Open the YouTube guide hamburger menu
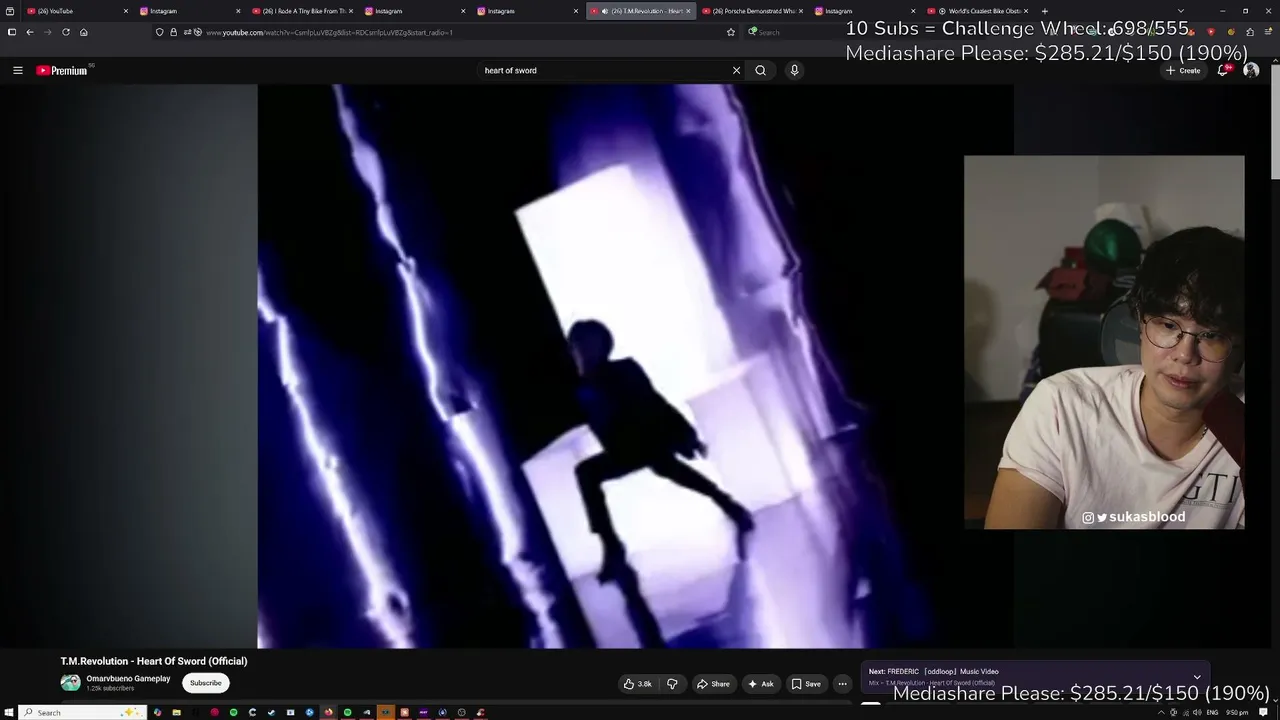Viewport: 1280px width, 720px height. tap(17, 70)
